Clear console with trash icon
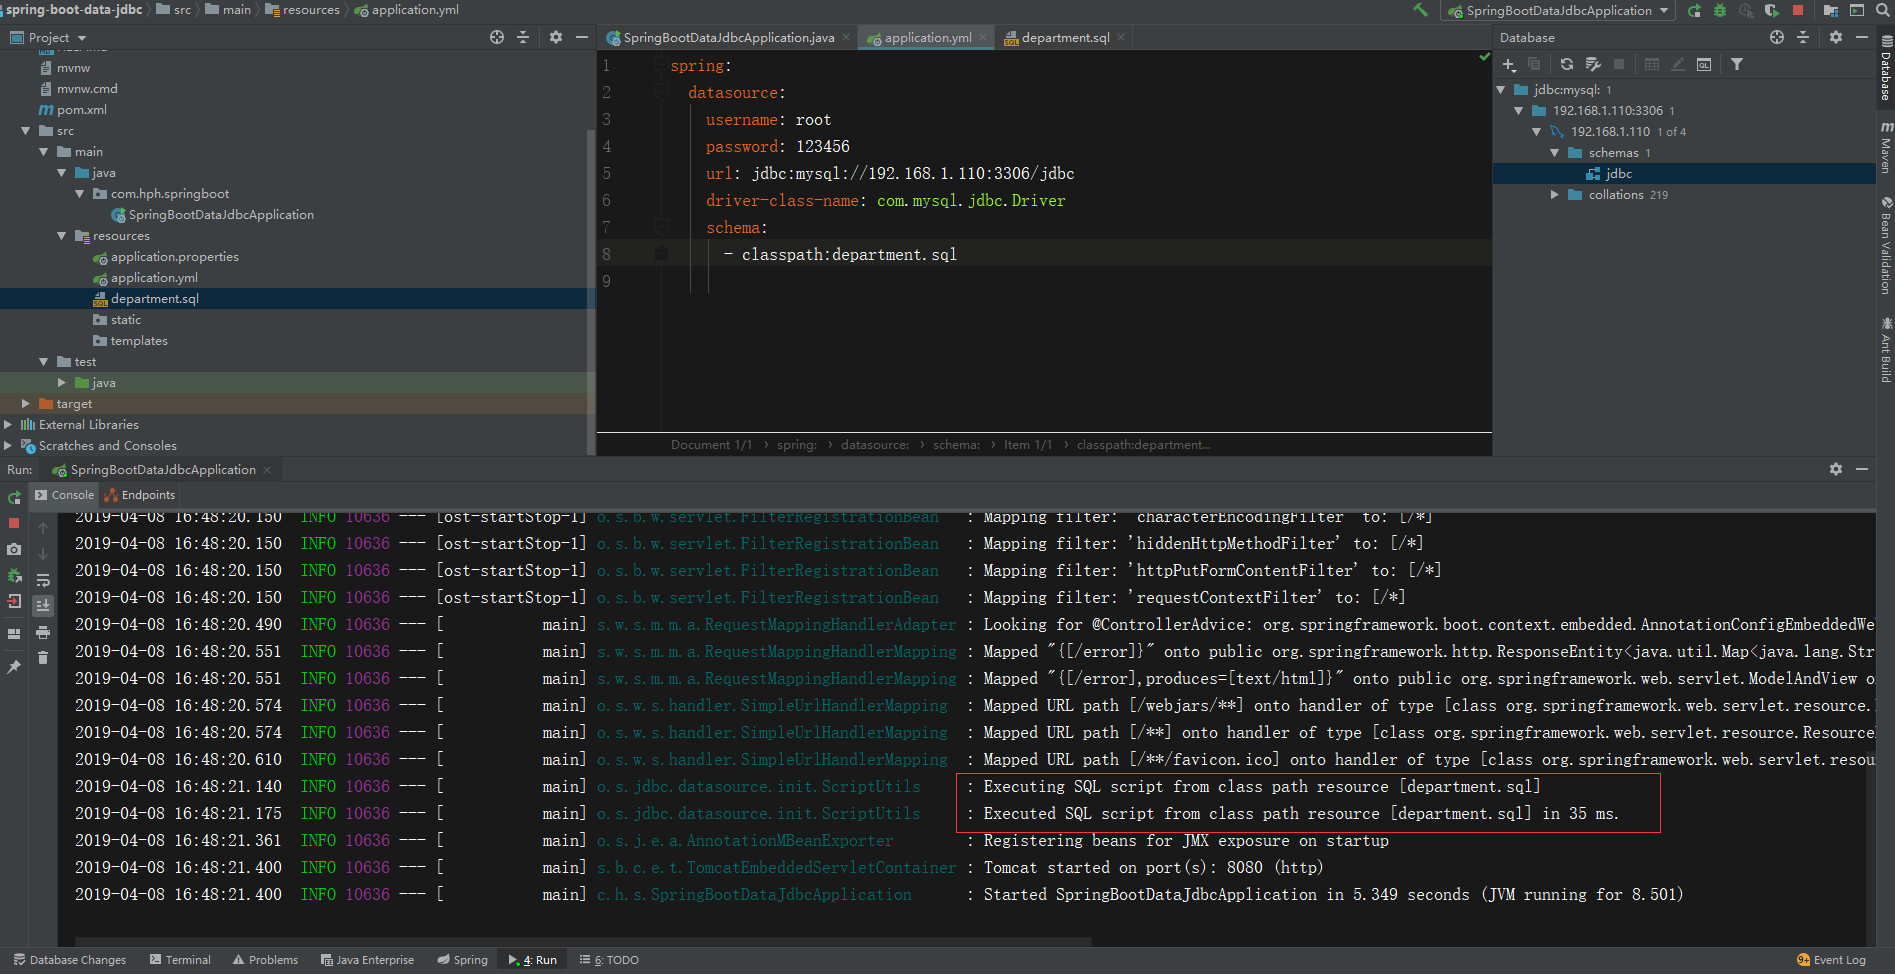This screenshot has width=1895, height=974. pos(43,658)
